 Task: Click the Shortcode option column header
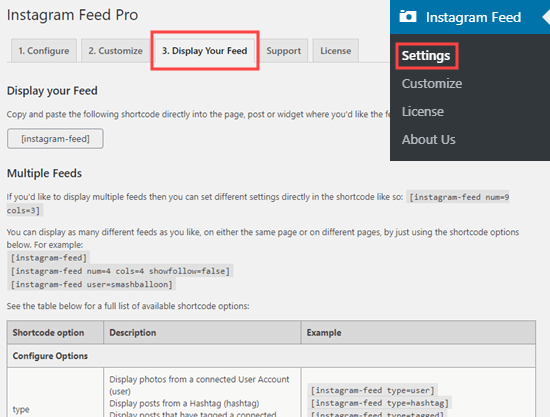point(48,332)
